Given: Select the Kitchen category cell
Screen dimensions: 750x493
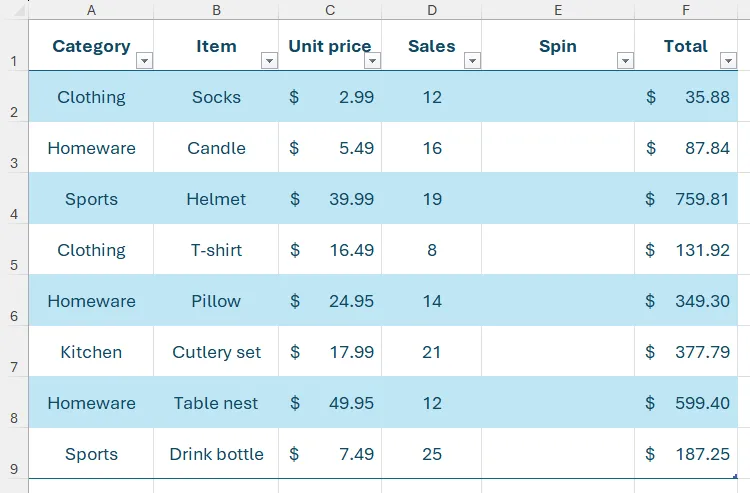Looking at the screenshot, I should coord(91,351).
